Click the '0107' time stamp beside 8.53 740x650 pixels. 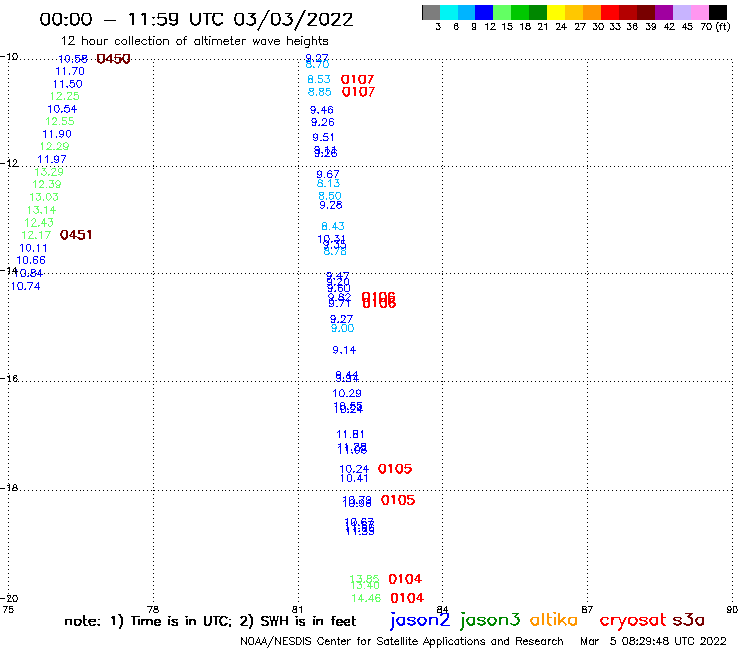pos(357,79)
